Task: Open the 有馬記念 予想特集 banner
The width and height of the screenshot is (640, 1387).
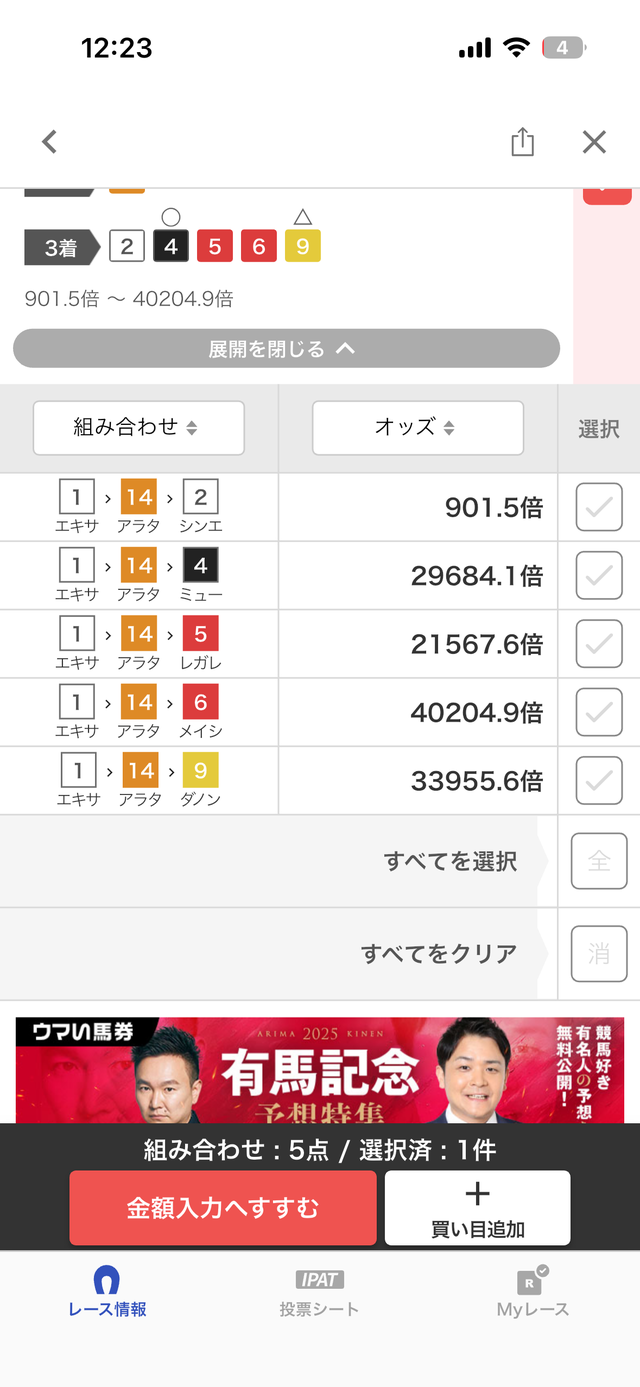Action: (318, 1070)
